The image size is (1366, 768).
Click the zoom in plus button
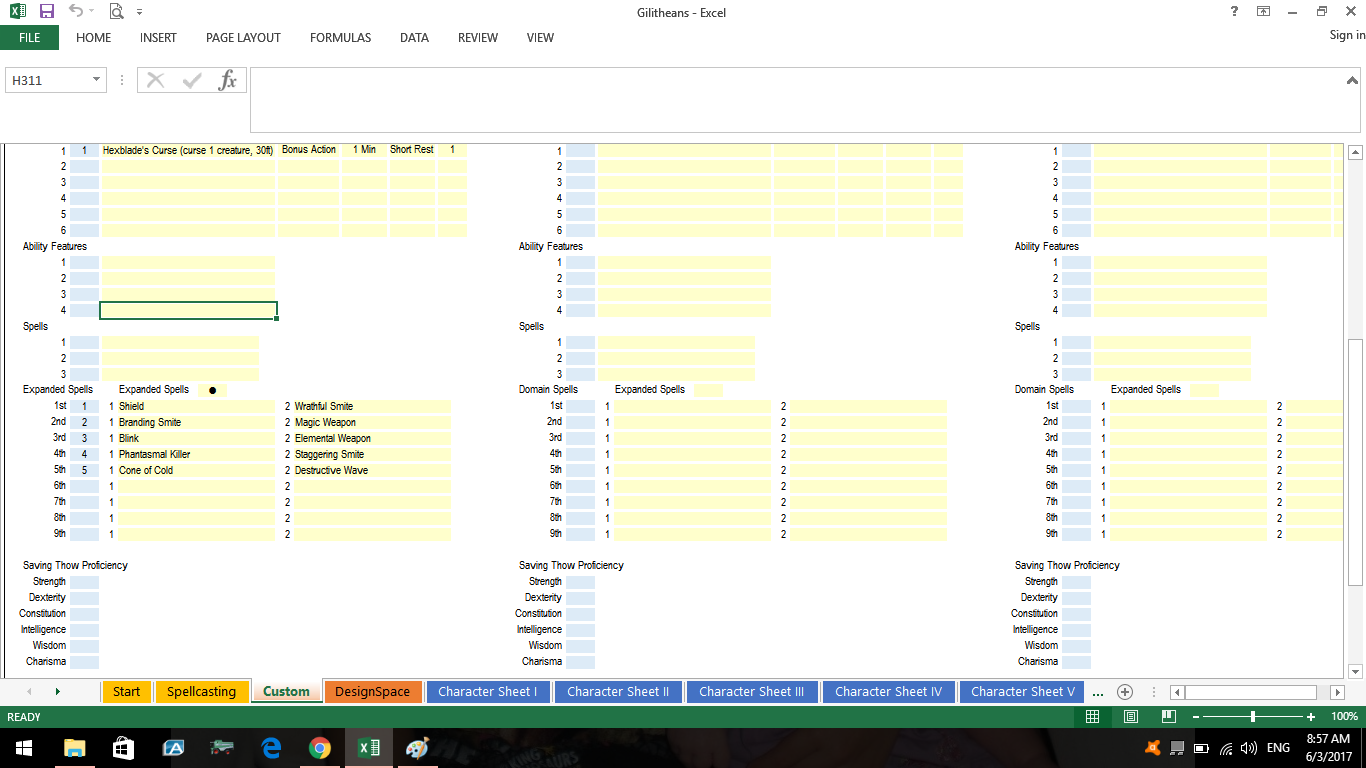(x=1311, y=717)
